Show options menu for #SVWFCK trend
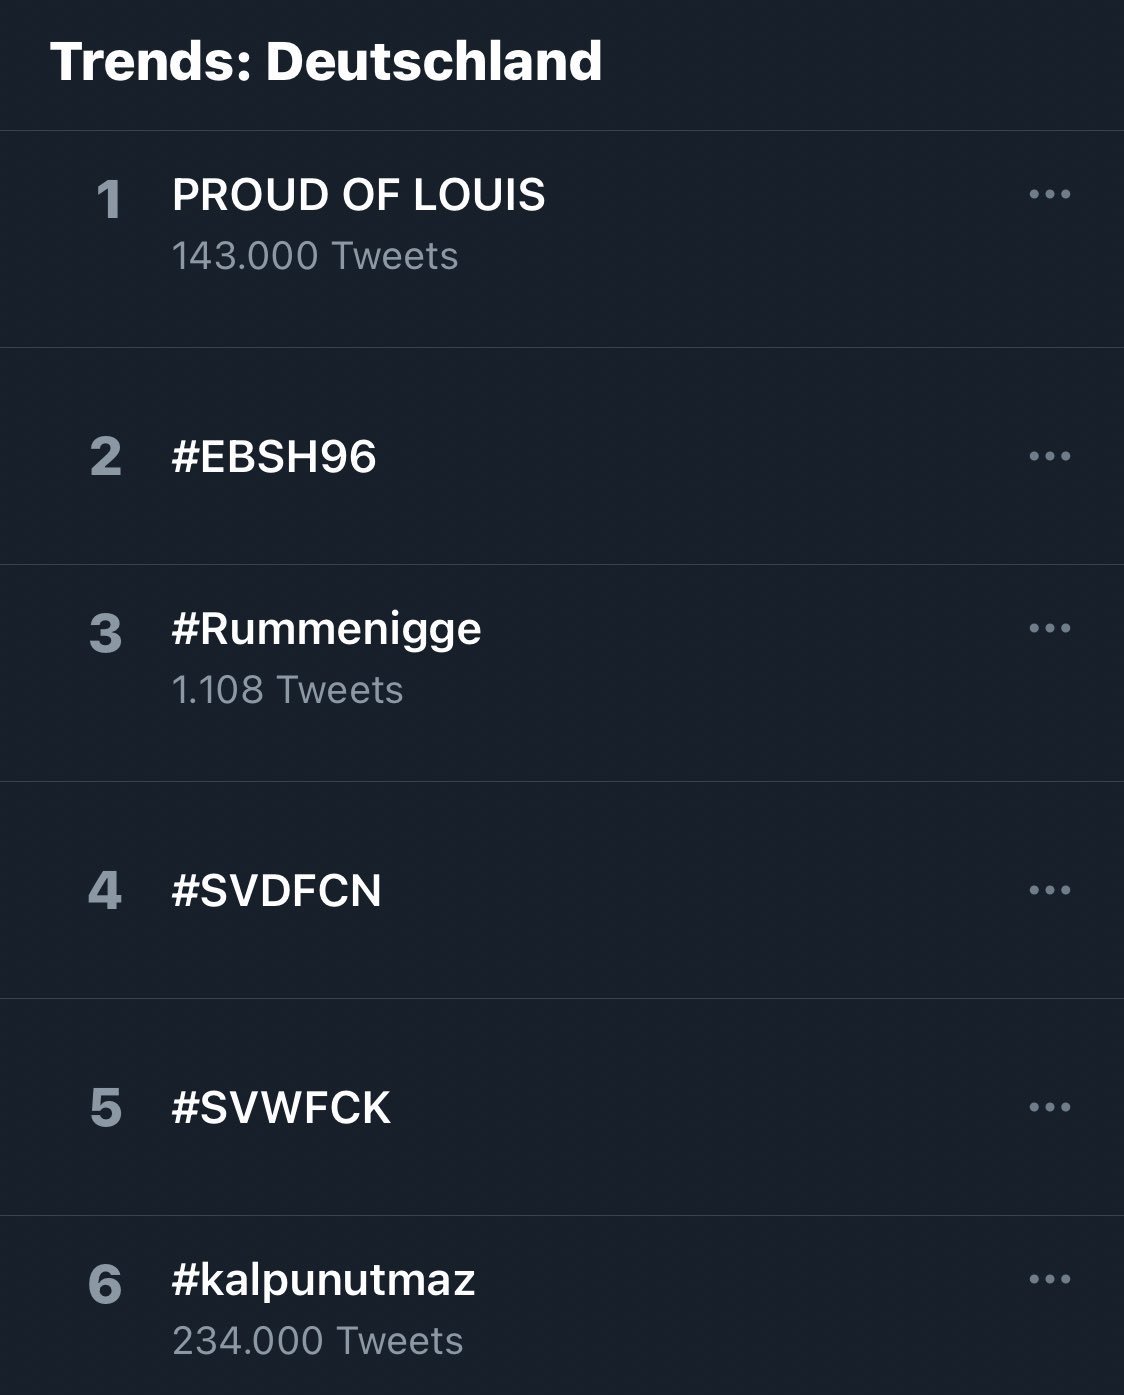The image size is (1124, 1395). coord(1049,1107)
